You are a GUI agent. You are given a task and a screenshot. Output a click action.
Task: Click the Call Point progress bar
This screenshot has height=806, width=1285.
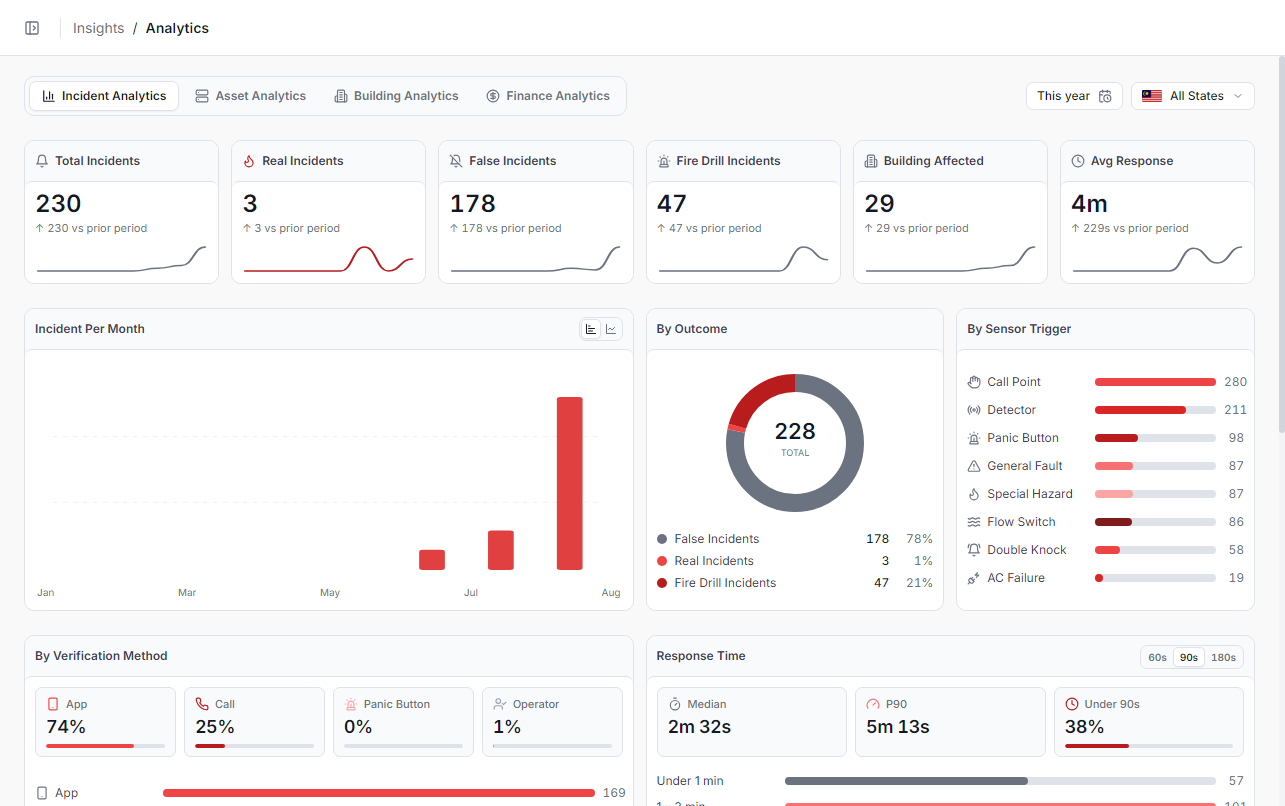(1155, 382)
